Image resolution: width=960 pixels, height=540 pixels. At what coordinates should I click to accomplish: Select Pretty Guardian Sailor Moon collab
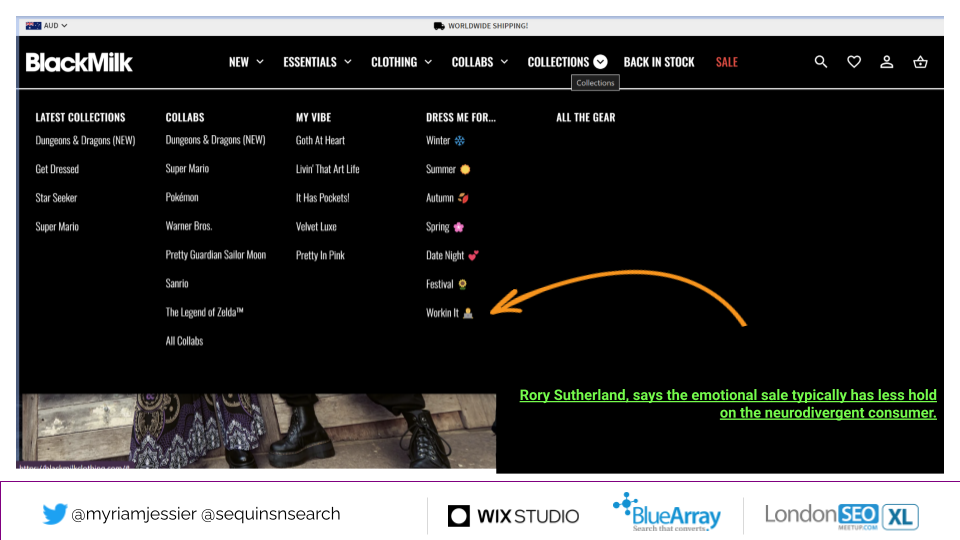tap(215, 255)
